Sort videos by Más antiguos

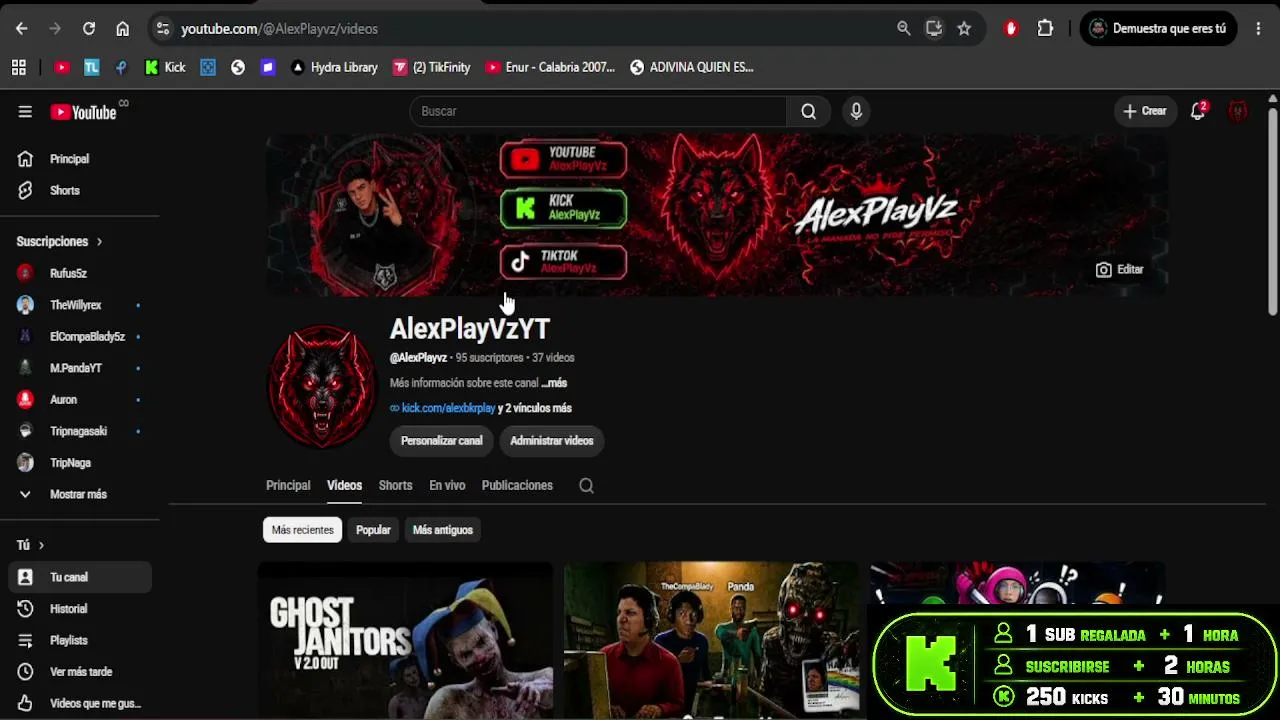click(443, 530)
